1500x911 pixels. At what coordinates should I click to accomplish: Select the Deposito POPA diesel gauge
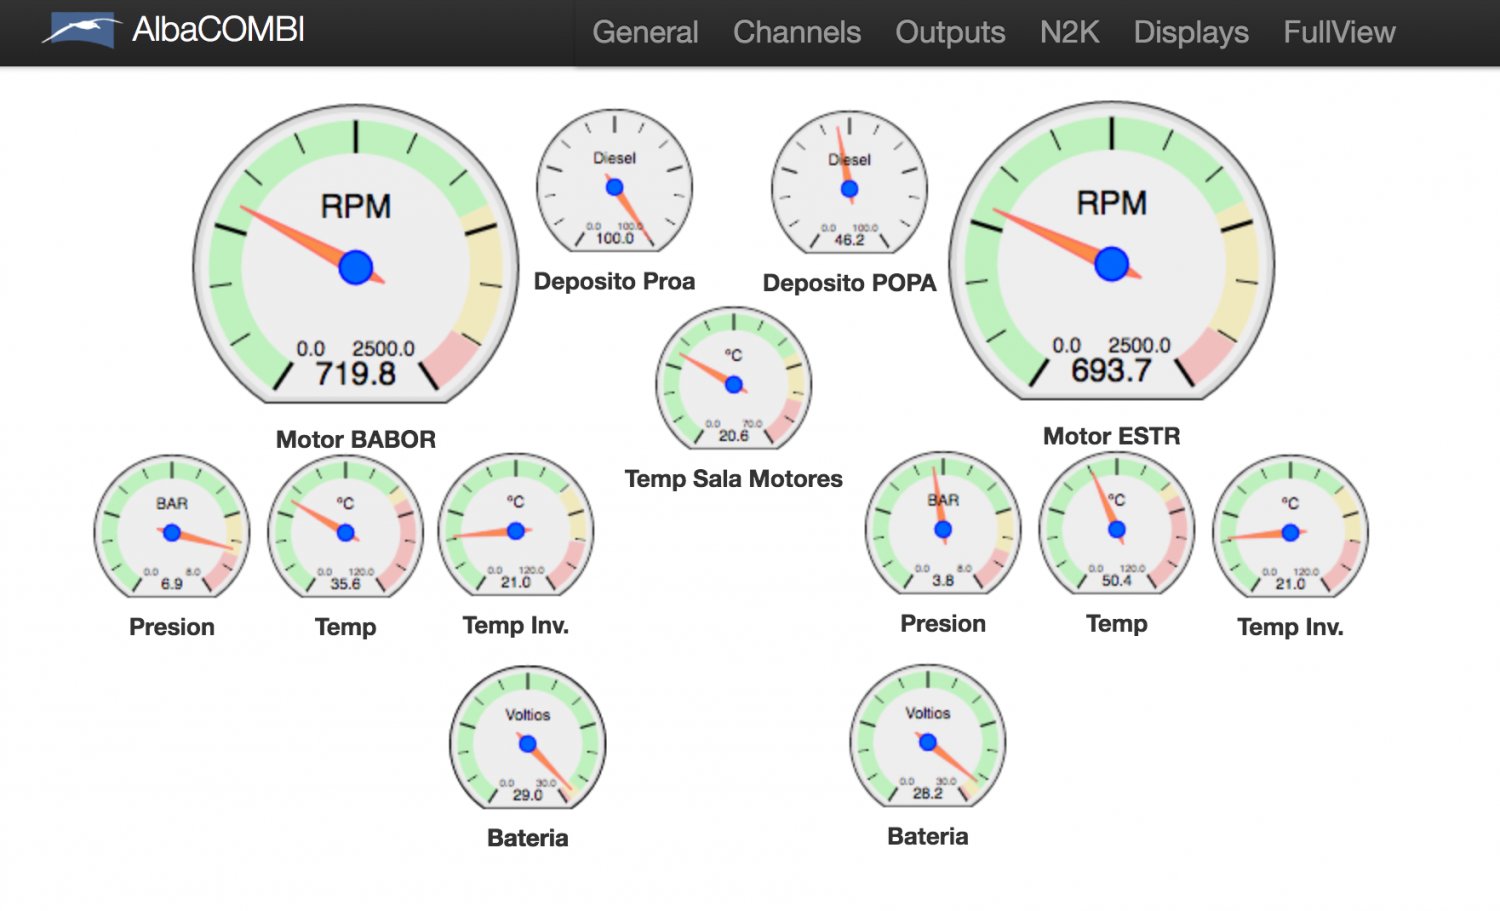(x=849, y=184)
